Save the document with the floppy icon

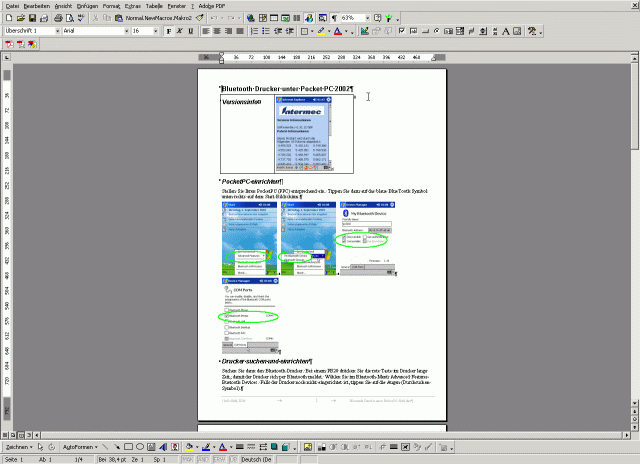(x=32, y=18)
